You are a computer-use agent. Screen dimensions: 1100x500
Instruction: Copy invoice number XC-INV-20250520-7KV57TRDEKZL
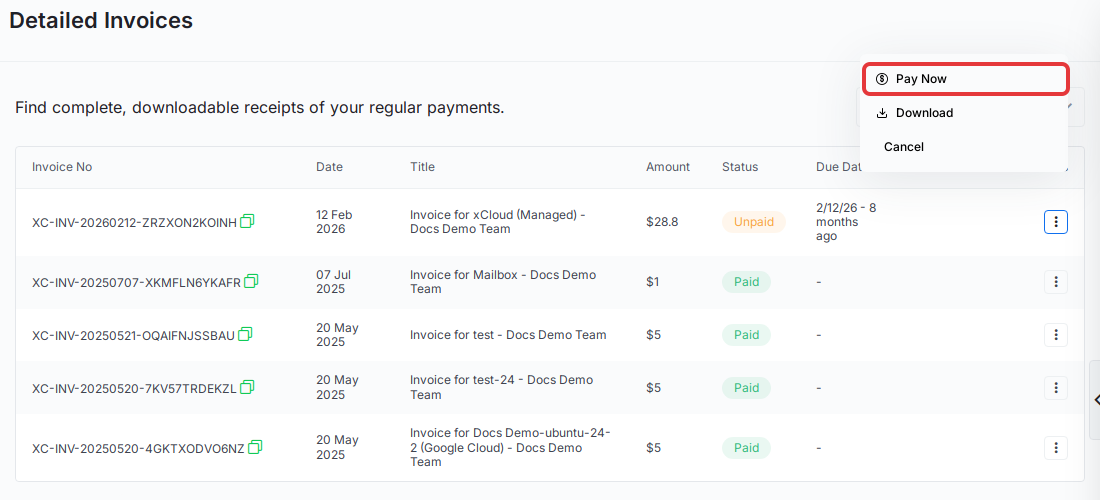pyautogui.click(x=247, y=386)
